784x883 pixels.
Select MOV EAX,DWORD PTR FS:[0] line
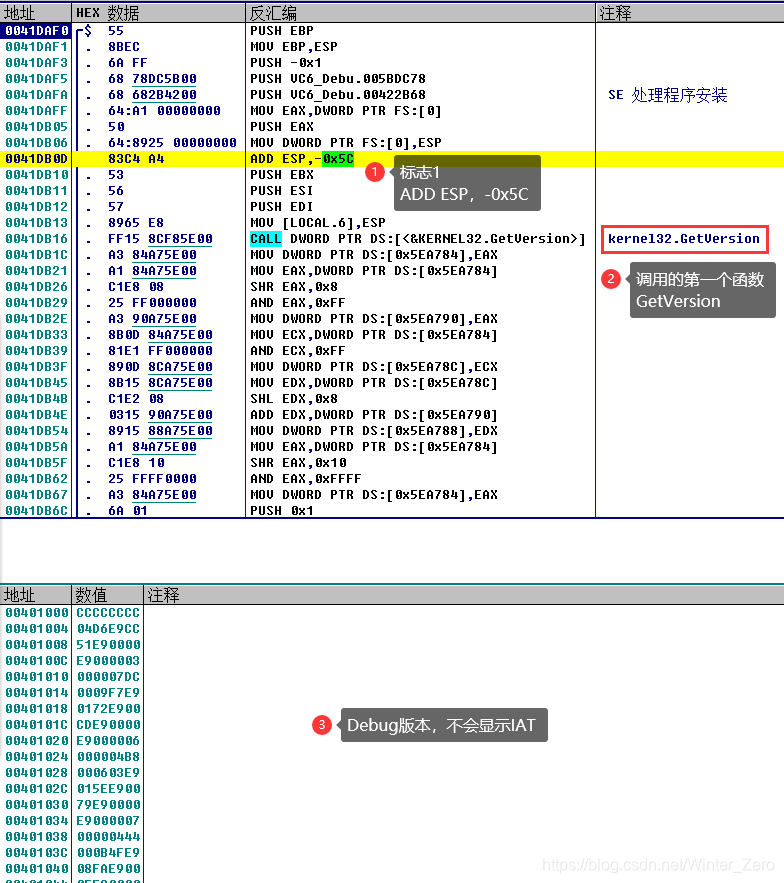point(346,111)
